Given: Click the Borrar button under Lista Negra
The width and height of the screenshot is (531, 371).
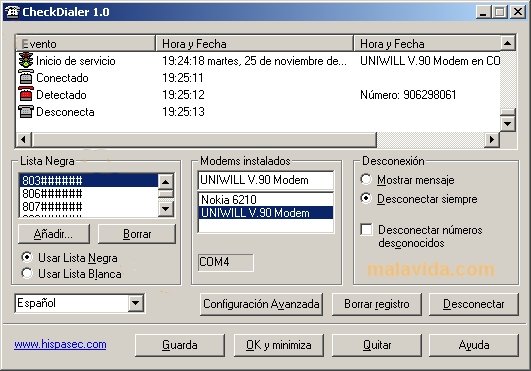Looking at the screenshot, I should [x=137, y=234].
